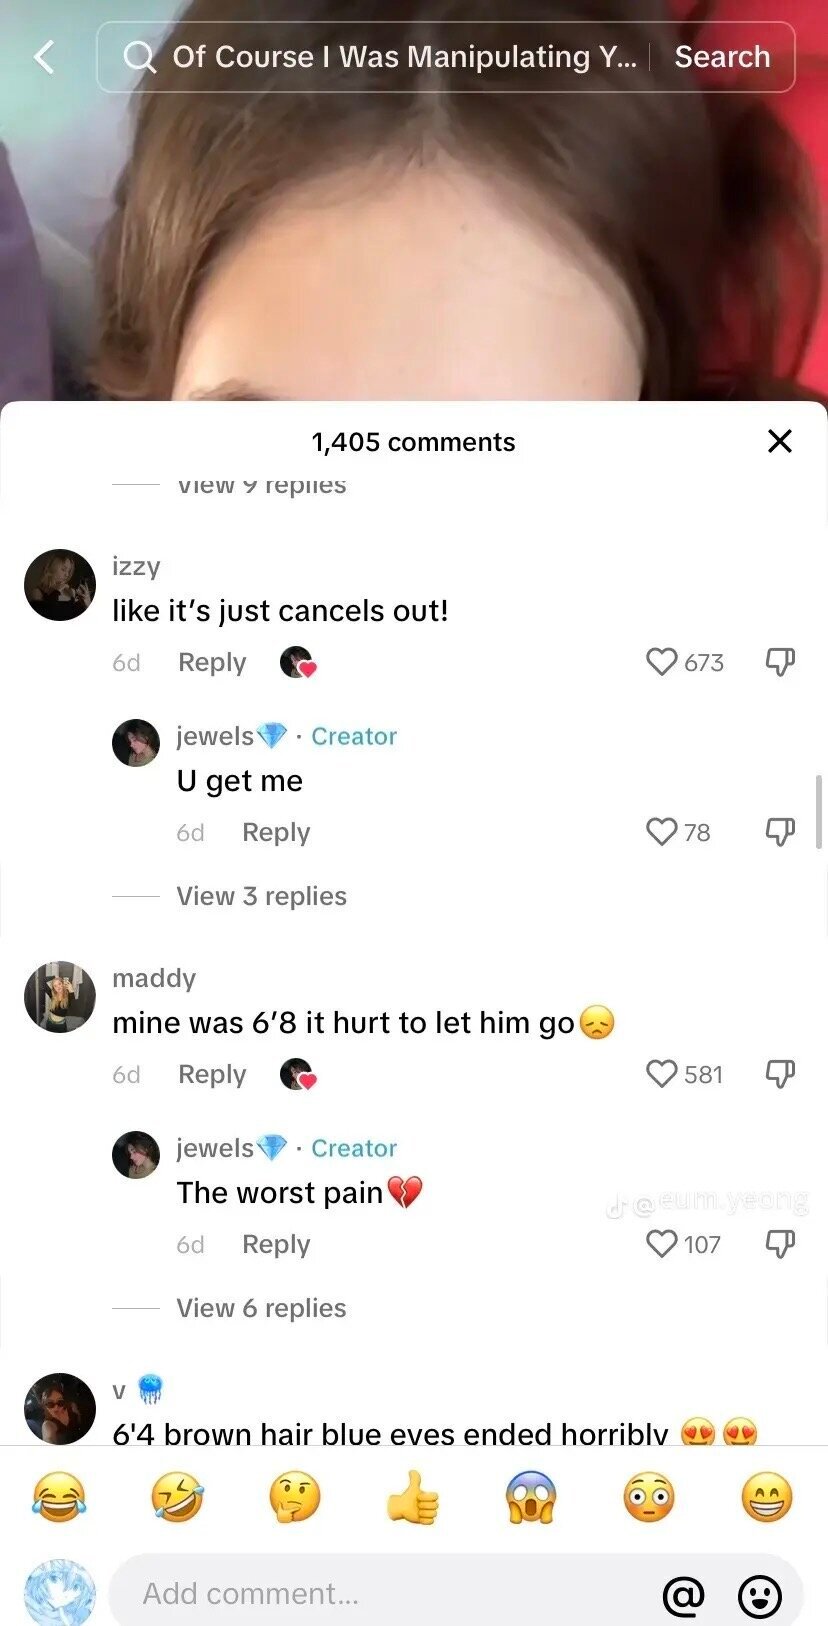Open izzy's profile picture
This screenshot has height=1626, width=828.
coord(60,585)
